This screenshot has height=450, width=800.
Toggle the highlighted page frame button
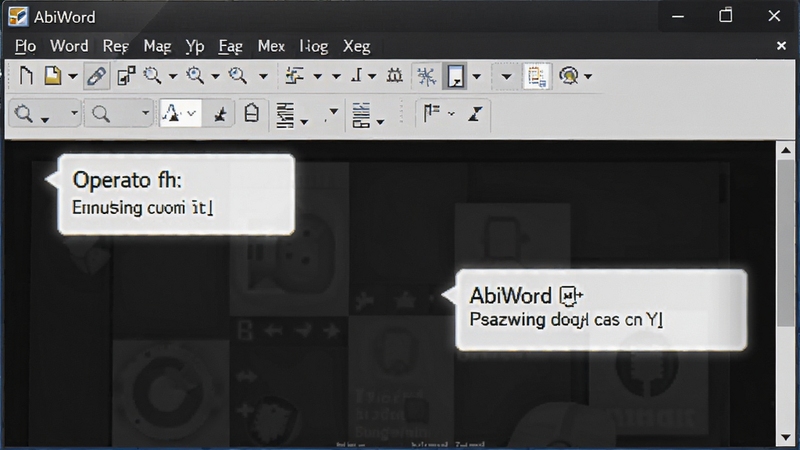455,76
